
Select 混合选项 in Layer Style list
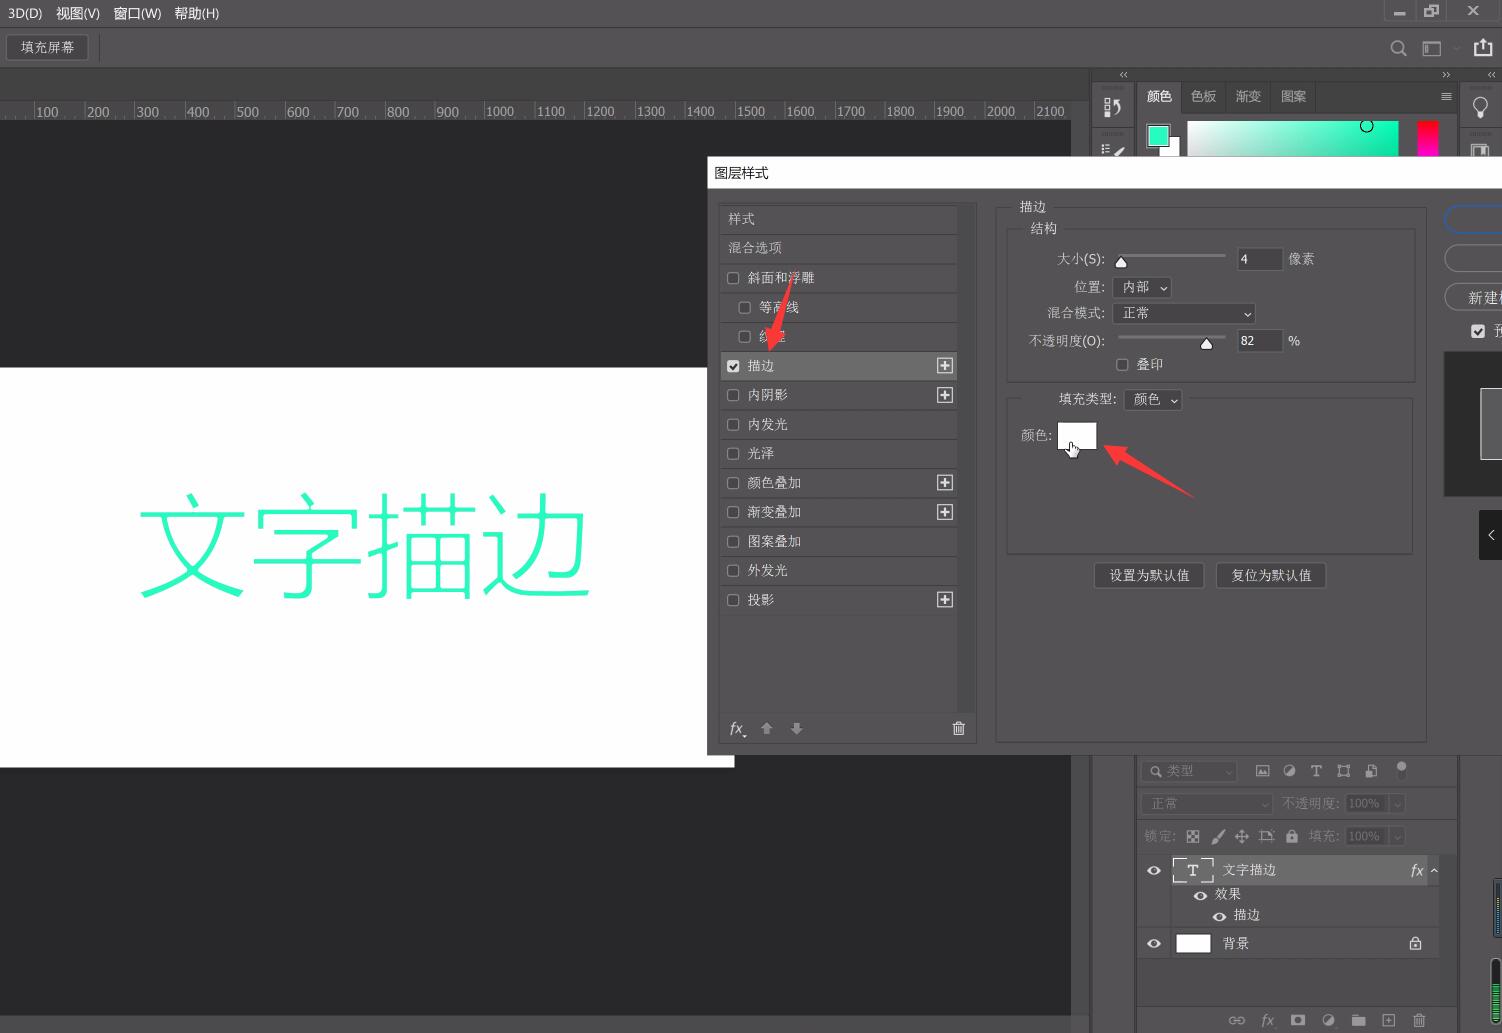838,248
